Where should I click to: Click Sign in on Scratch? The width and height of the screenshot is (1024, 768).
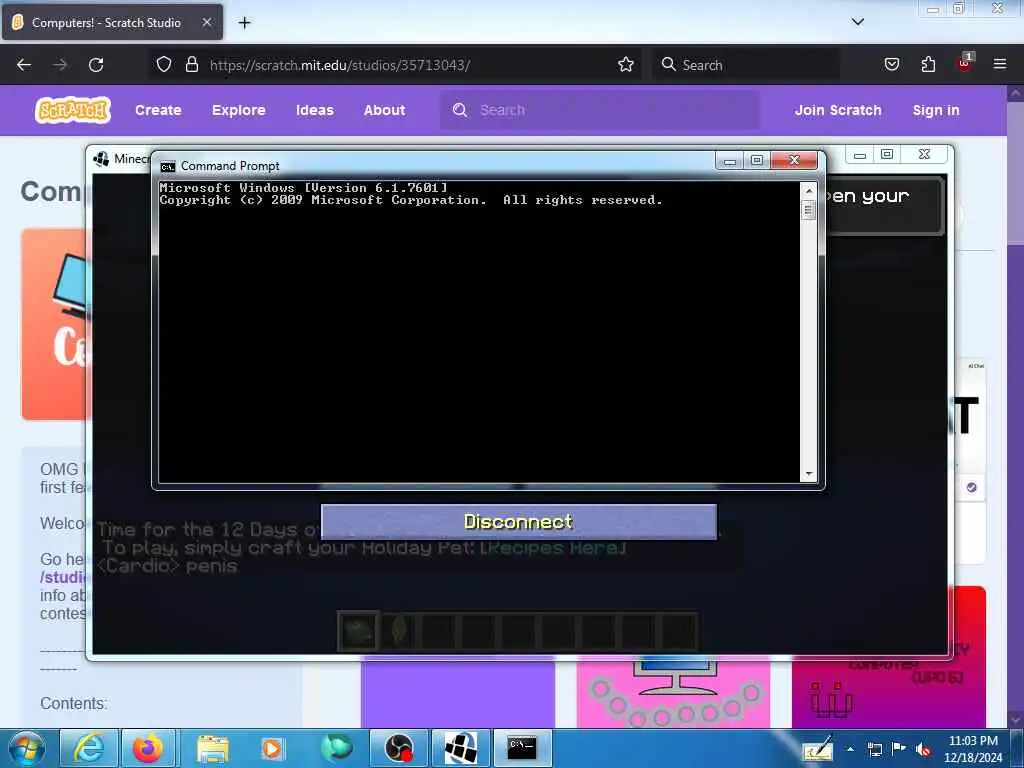936,110
